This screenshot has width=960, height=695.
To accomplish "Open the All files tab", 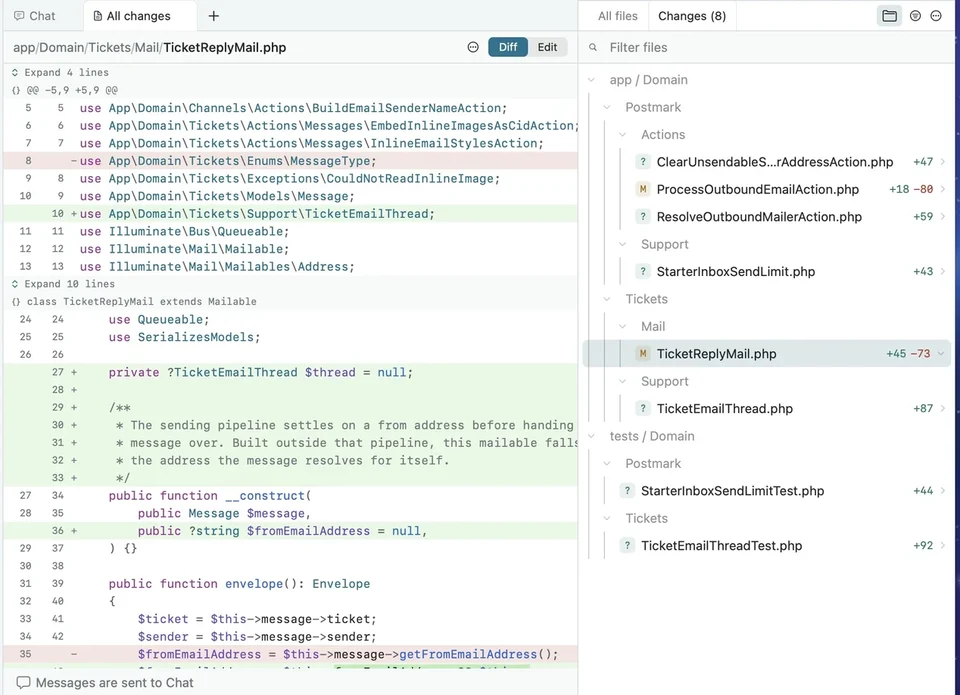I will tap(618, 16).
